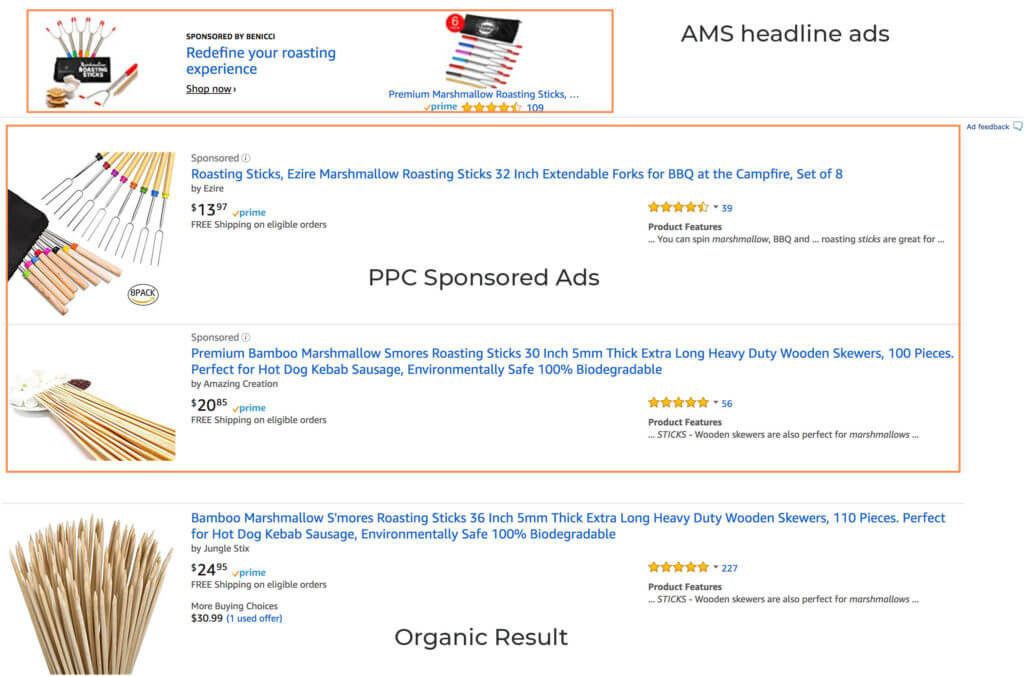Expand rating breakdown arrow beside 39 reviews
This screenshot has height=677, width=1024.
[716, 208]
